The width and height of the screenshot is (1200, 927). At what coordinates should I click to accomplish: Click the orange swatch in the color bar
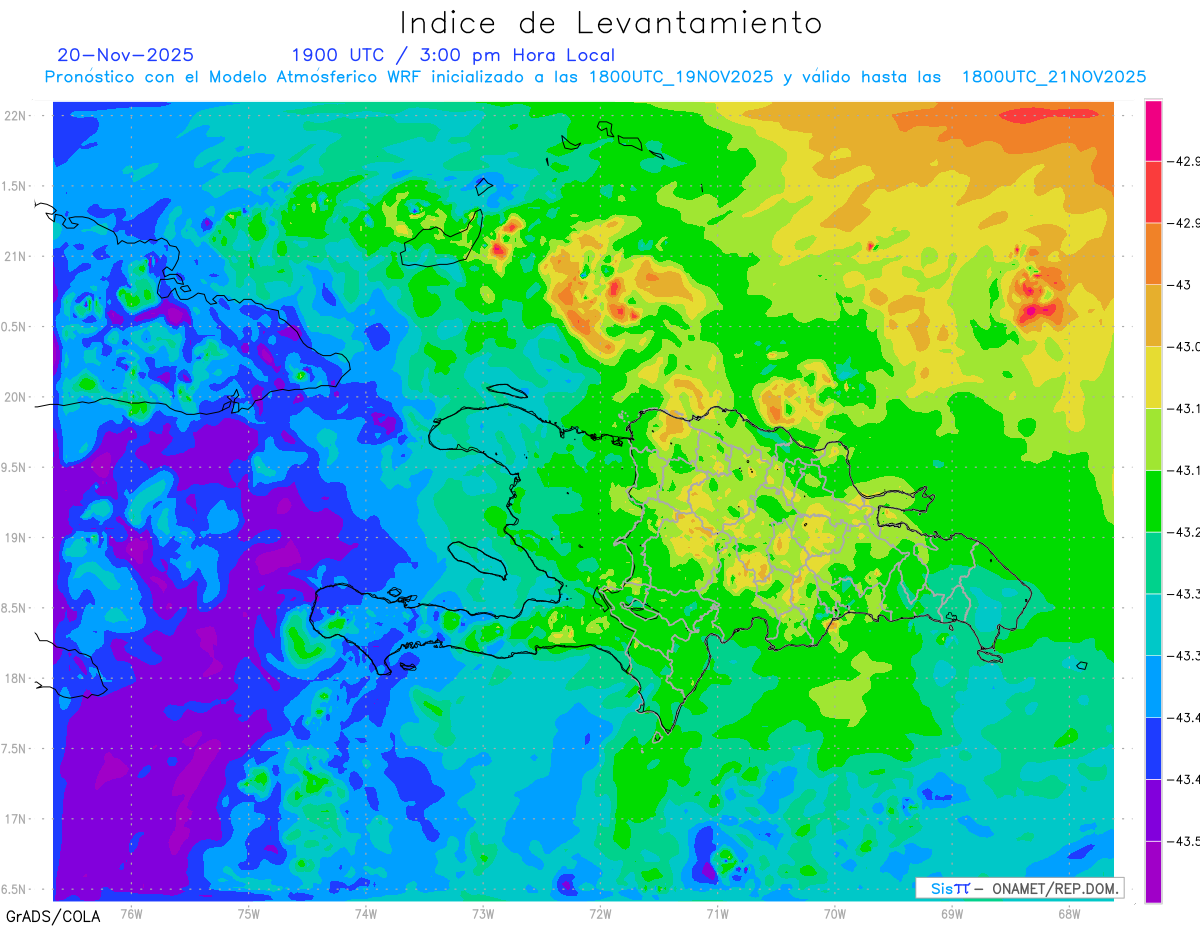tap(1153, 254)
